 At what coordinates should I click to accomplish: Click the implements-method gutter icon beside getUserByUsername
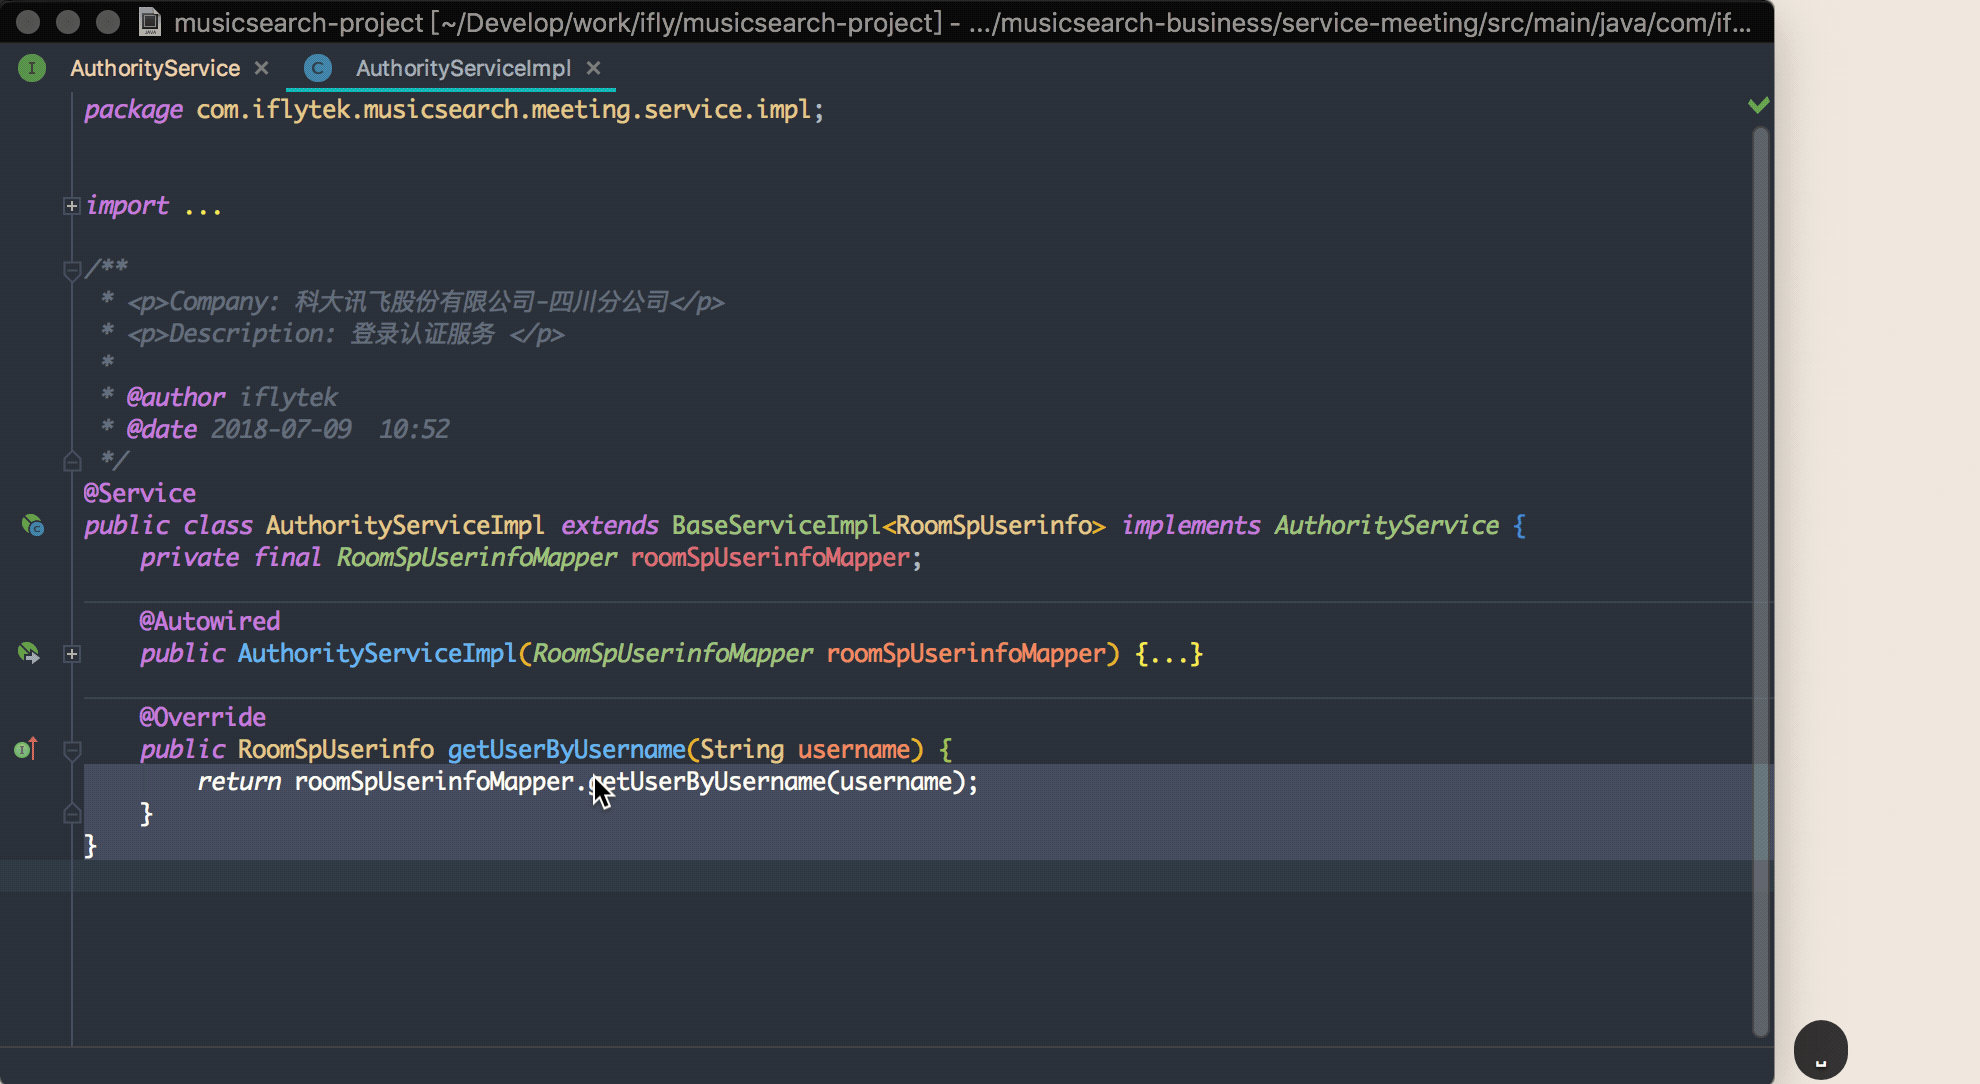[26, 749]
